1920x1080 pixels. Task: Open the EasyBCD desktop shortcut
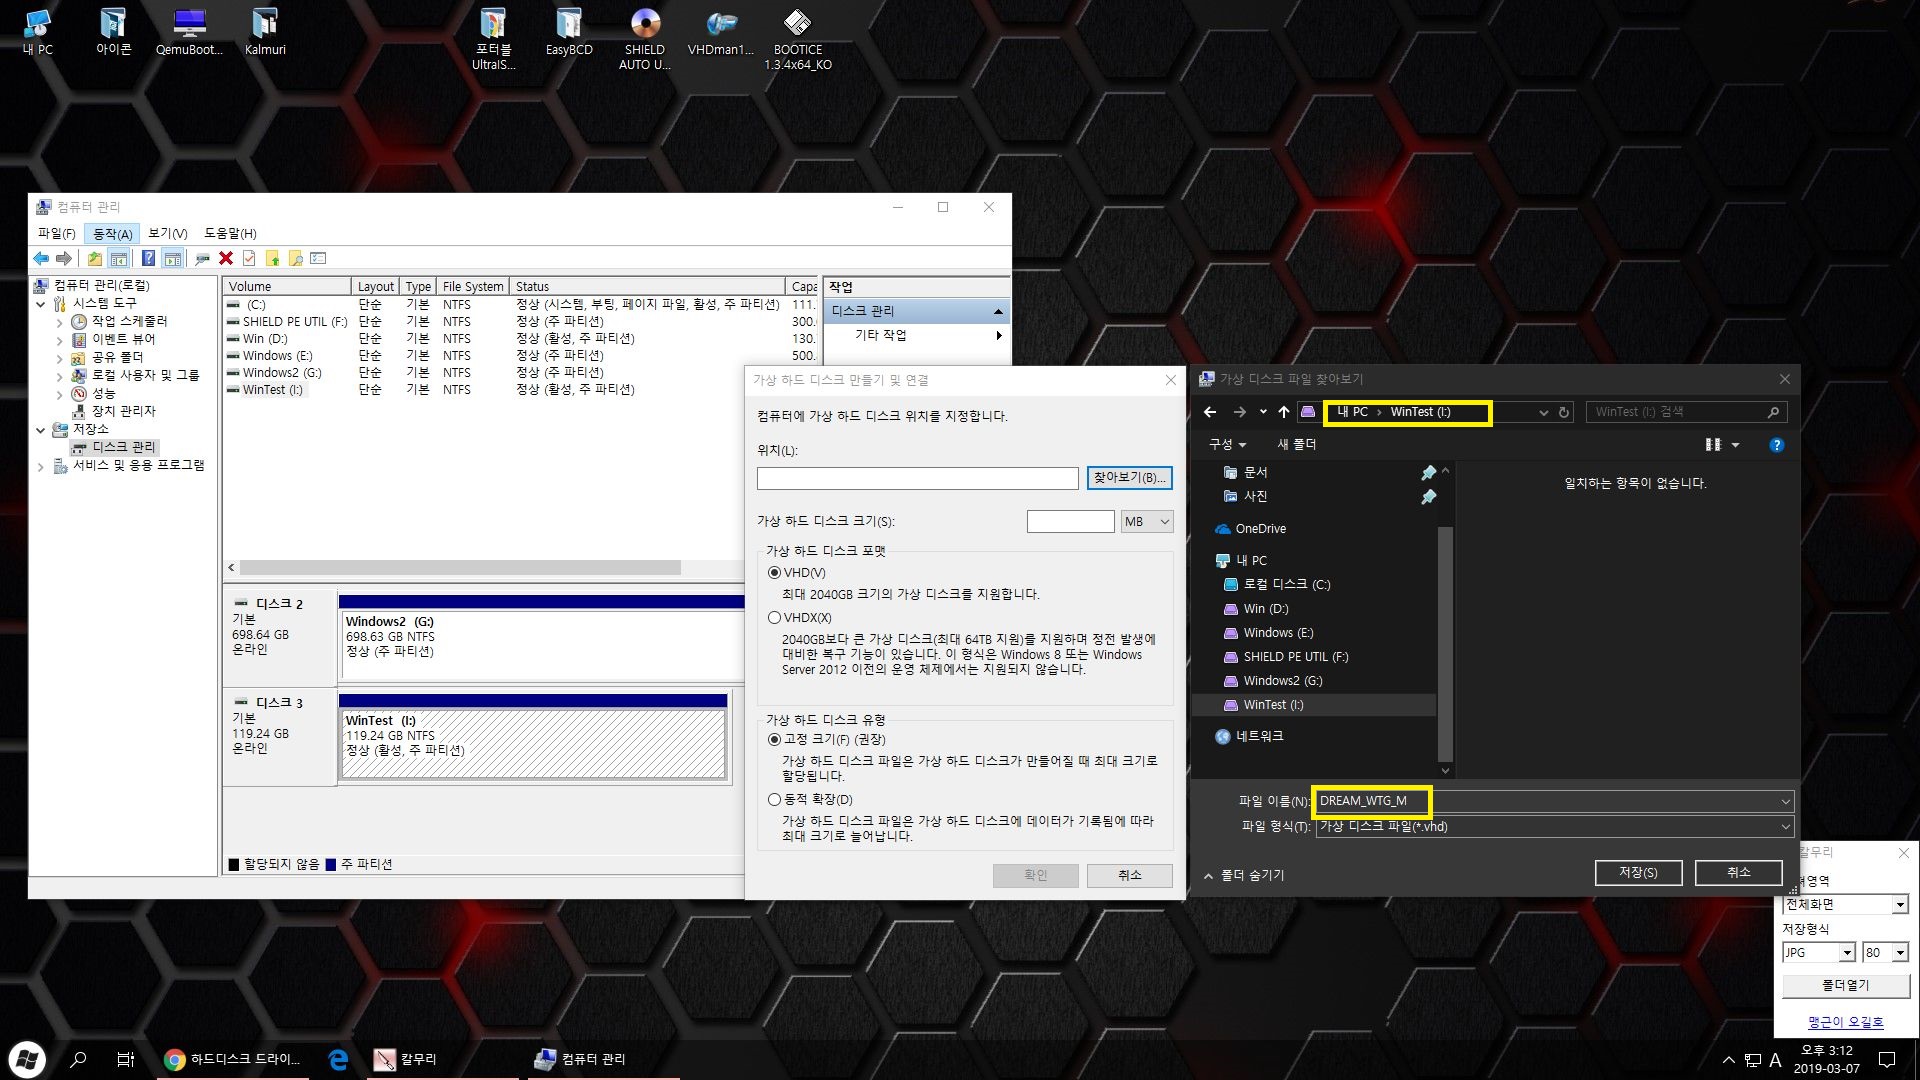pos(568,33)
